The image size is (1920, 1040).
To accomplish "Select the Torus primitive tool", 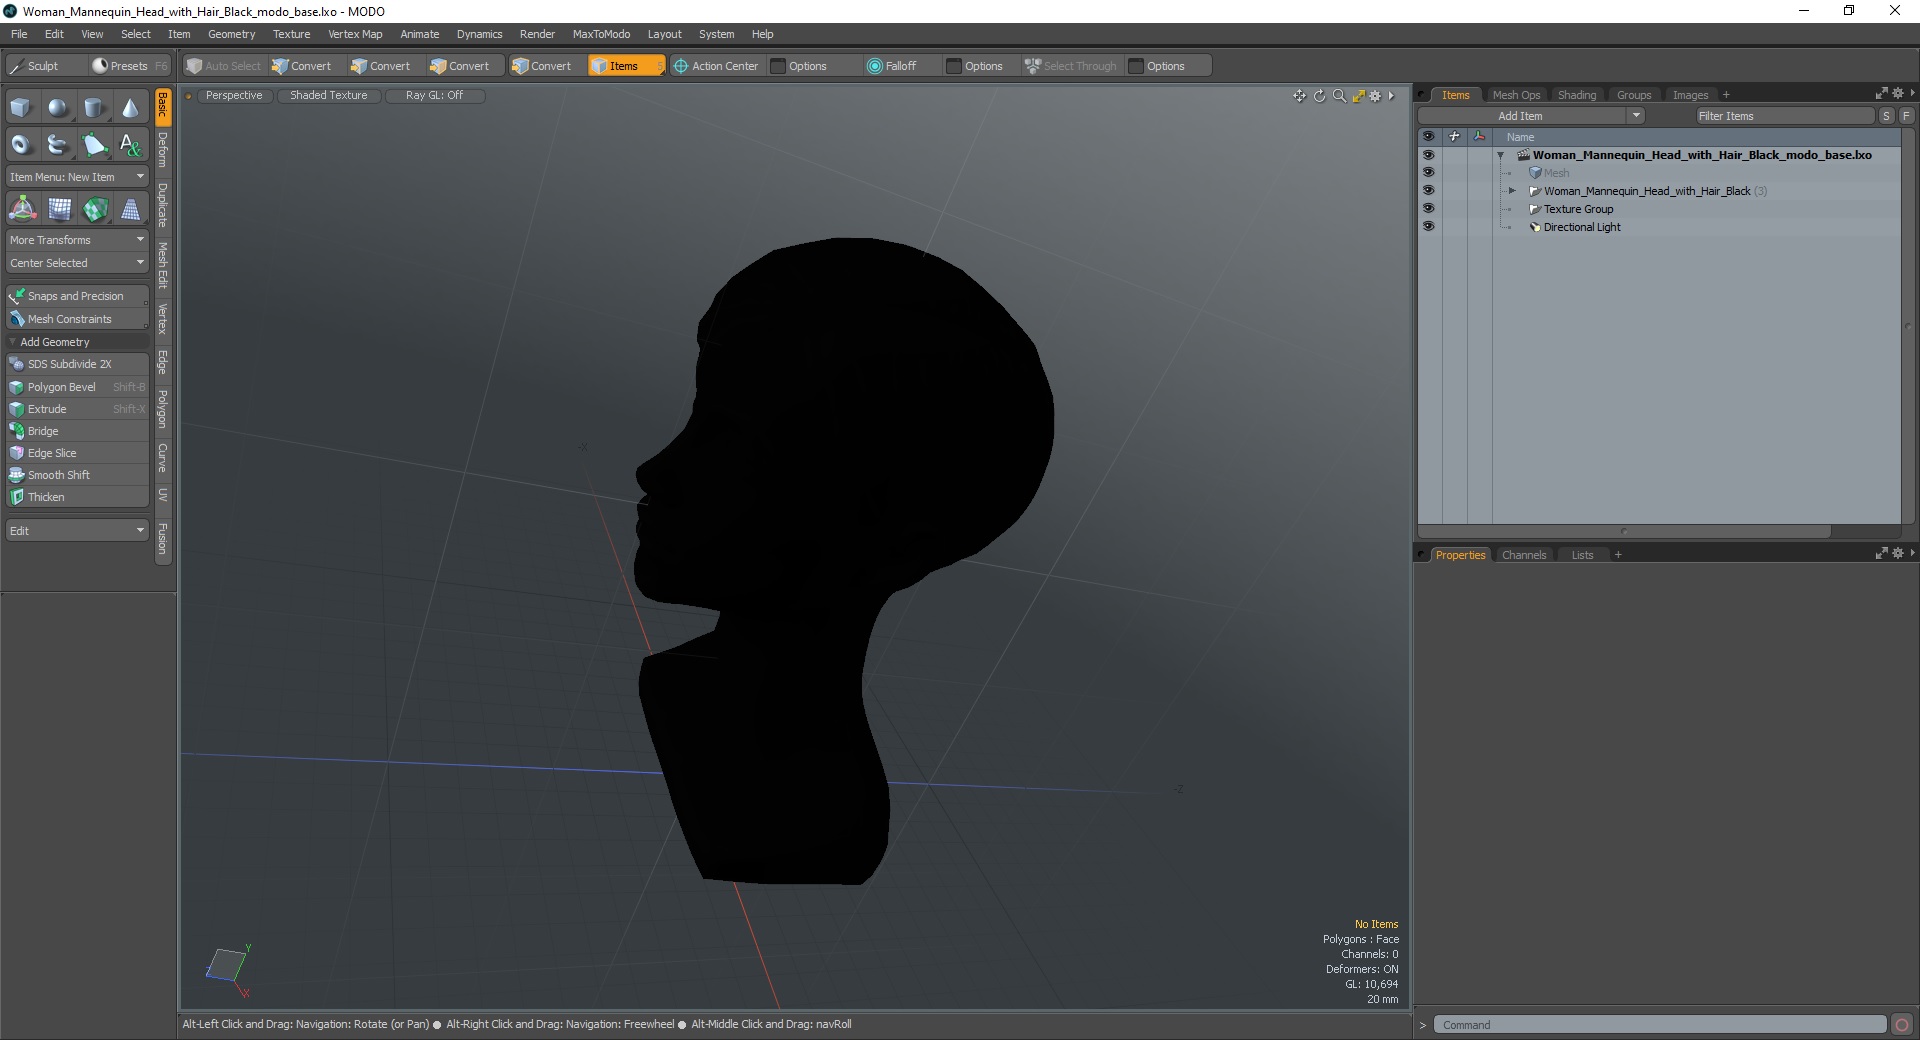I will point(21,145).
